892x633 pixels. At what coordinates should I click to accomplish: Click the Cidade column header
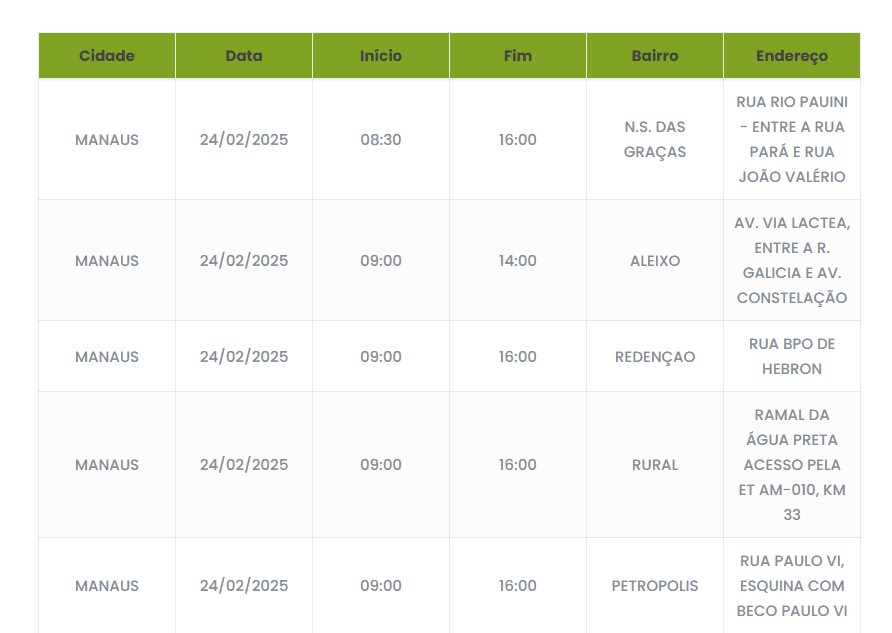(x=107, y=56)
